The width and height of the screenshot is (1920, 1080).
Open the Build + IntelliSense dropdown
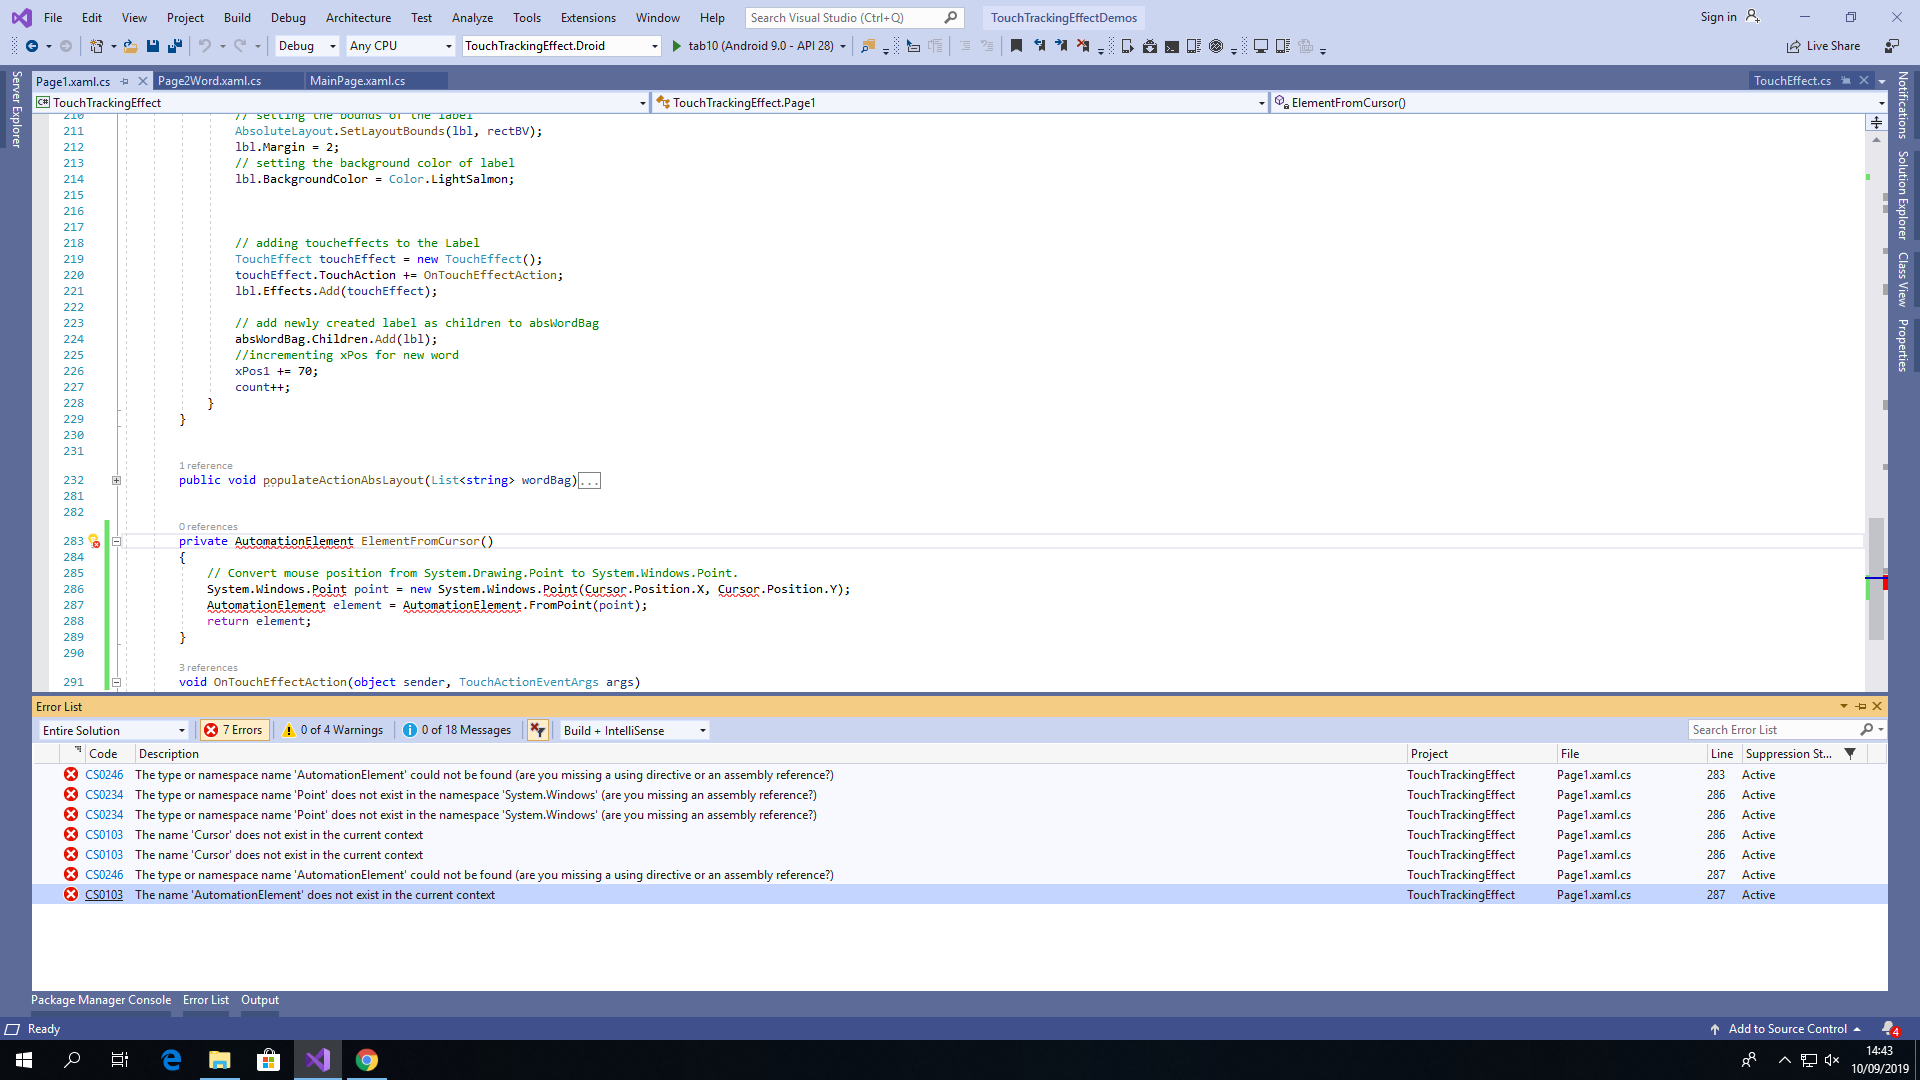coord(634,730)
